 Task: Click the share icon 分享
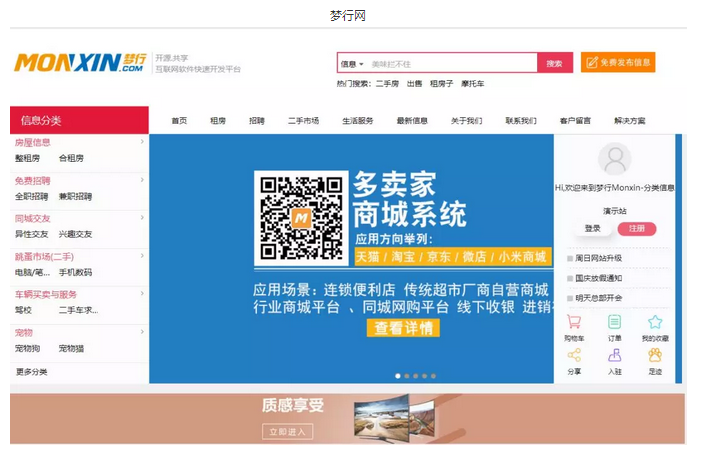point(574,355)
